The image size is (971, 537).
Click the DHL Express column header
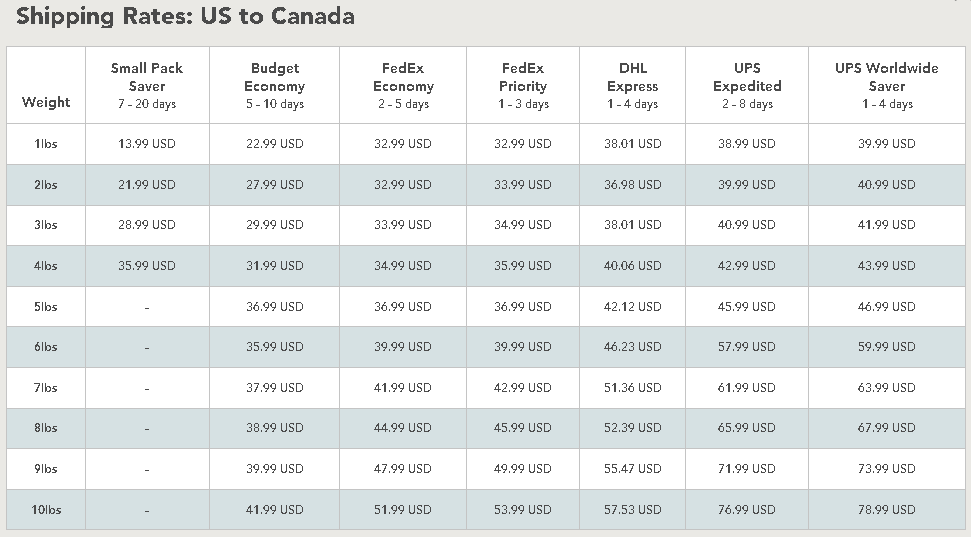coord(633,85)
